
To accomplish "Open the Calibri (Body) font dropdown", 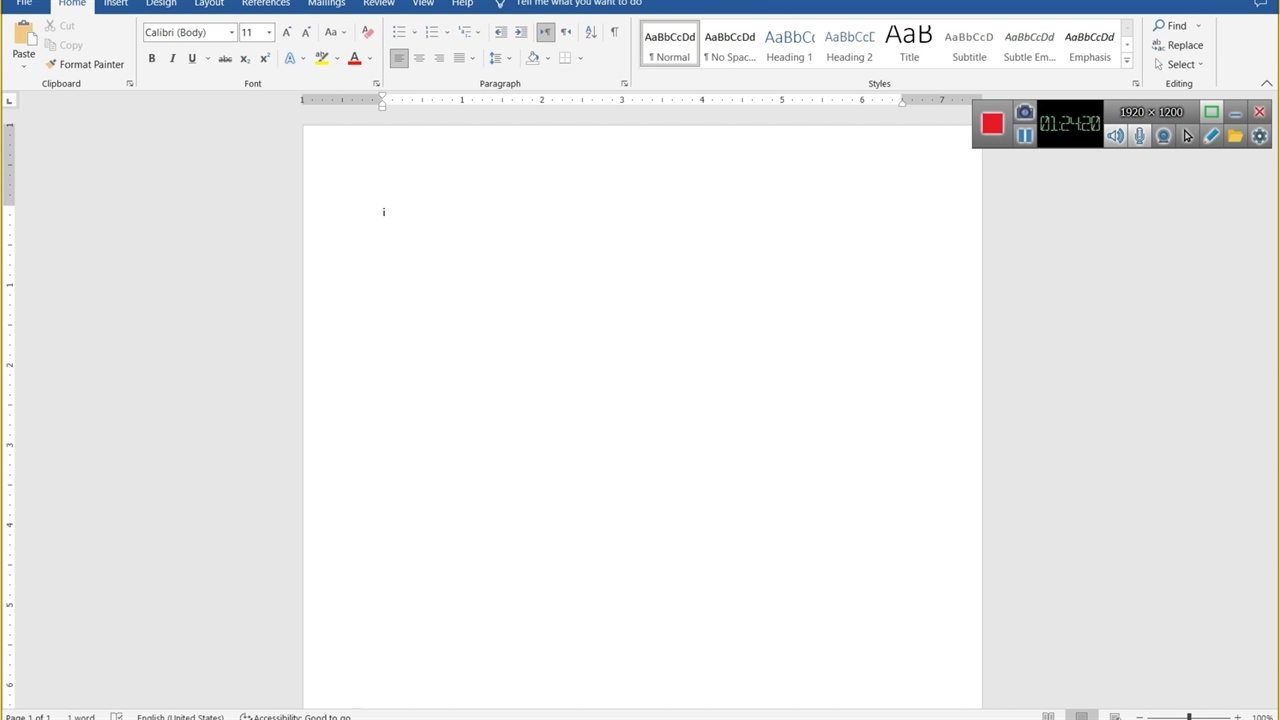I will (x=231, y=33).
